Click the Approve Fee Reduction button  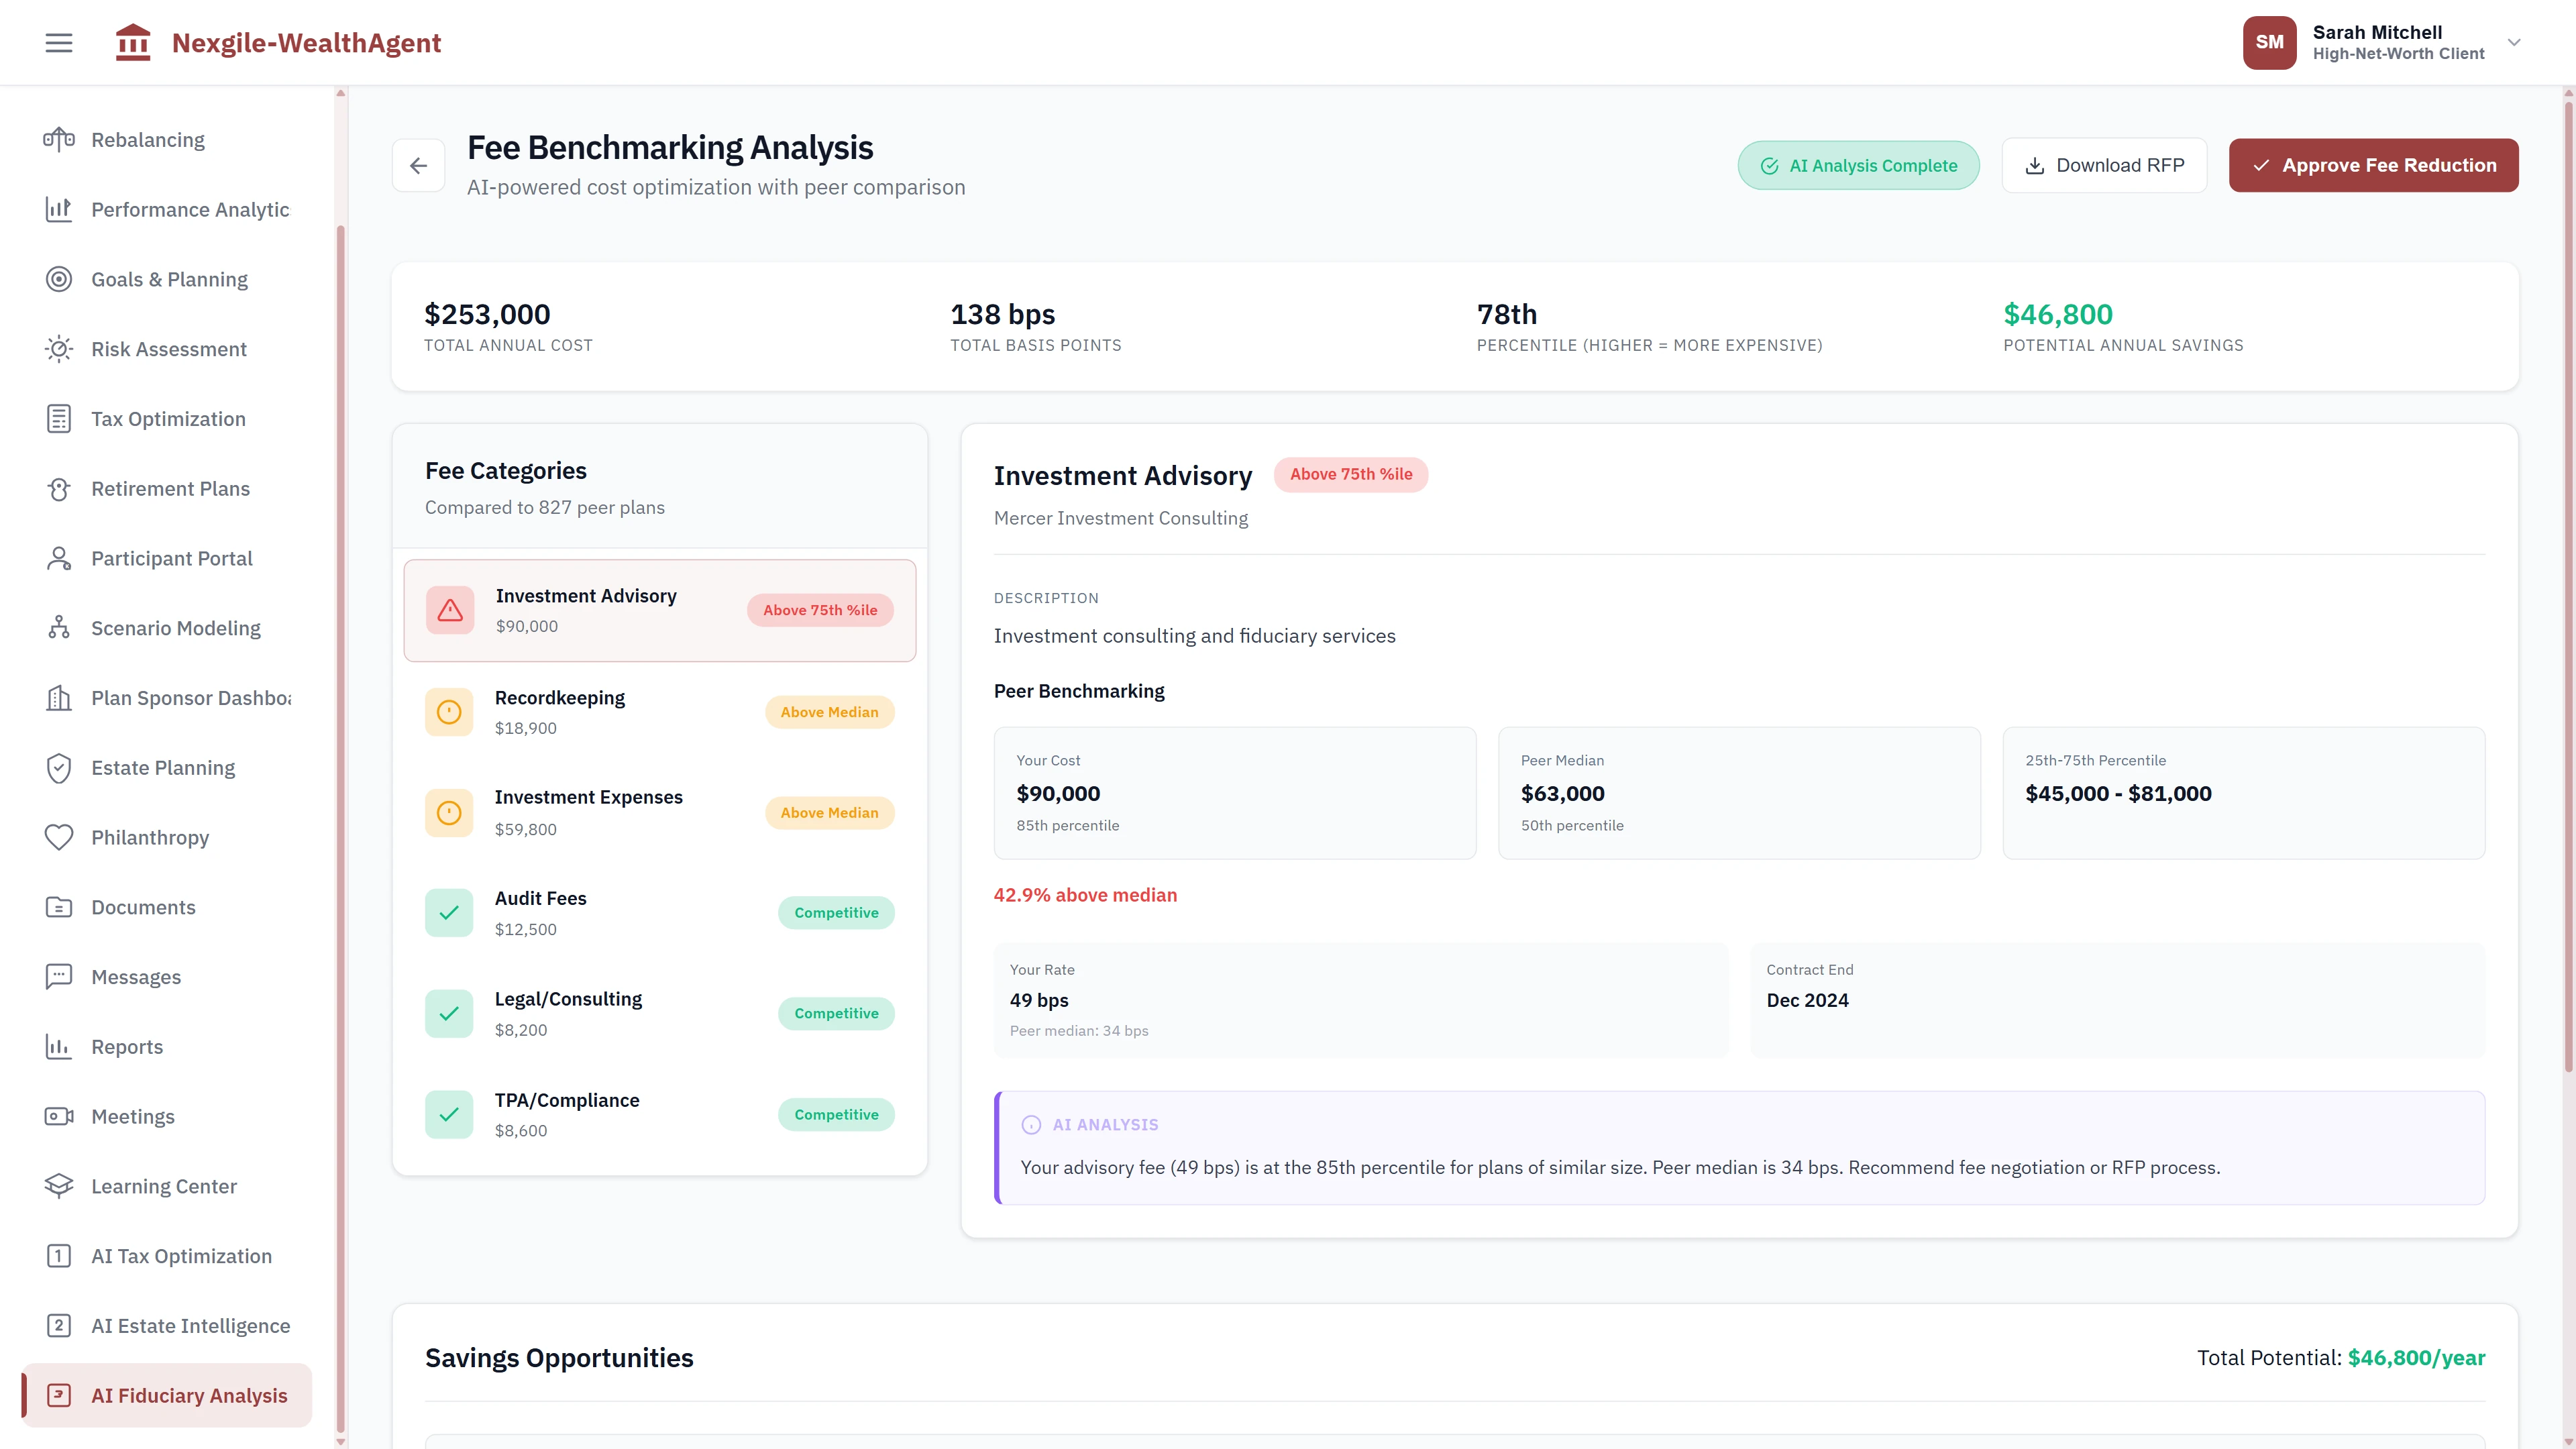(x=2374, y=165)
